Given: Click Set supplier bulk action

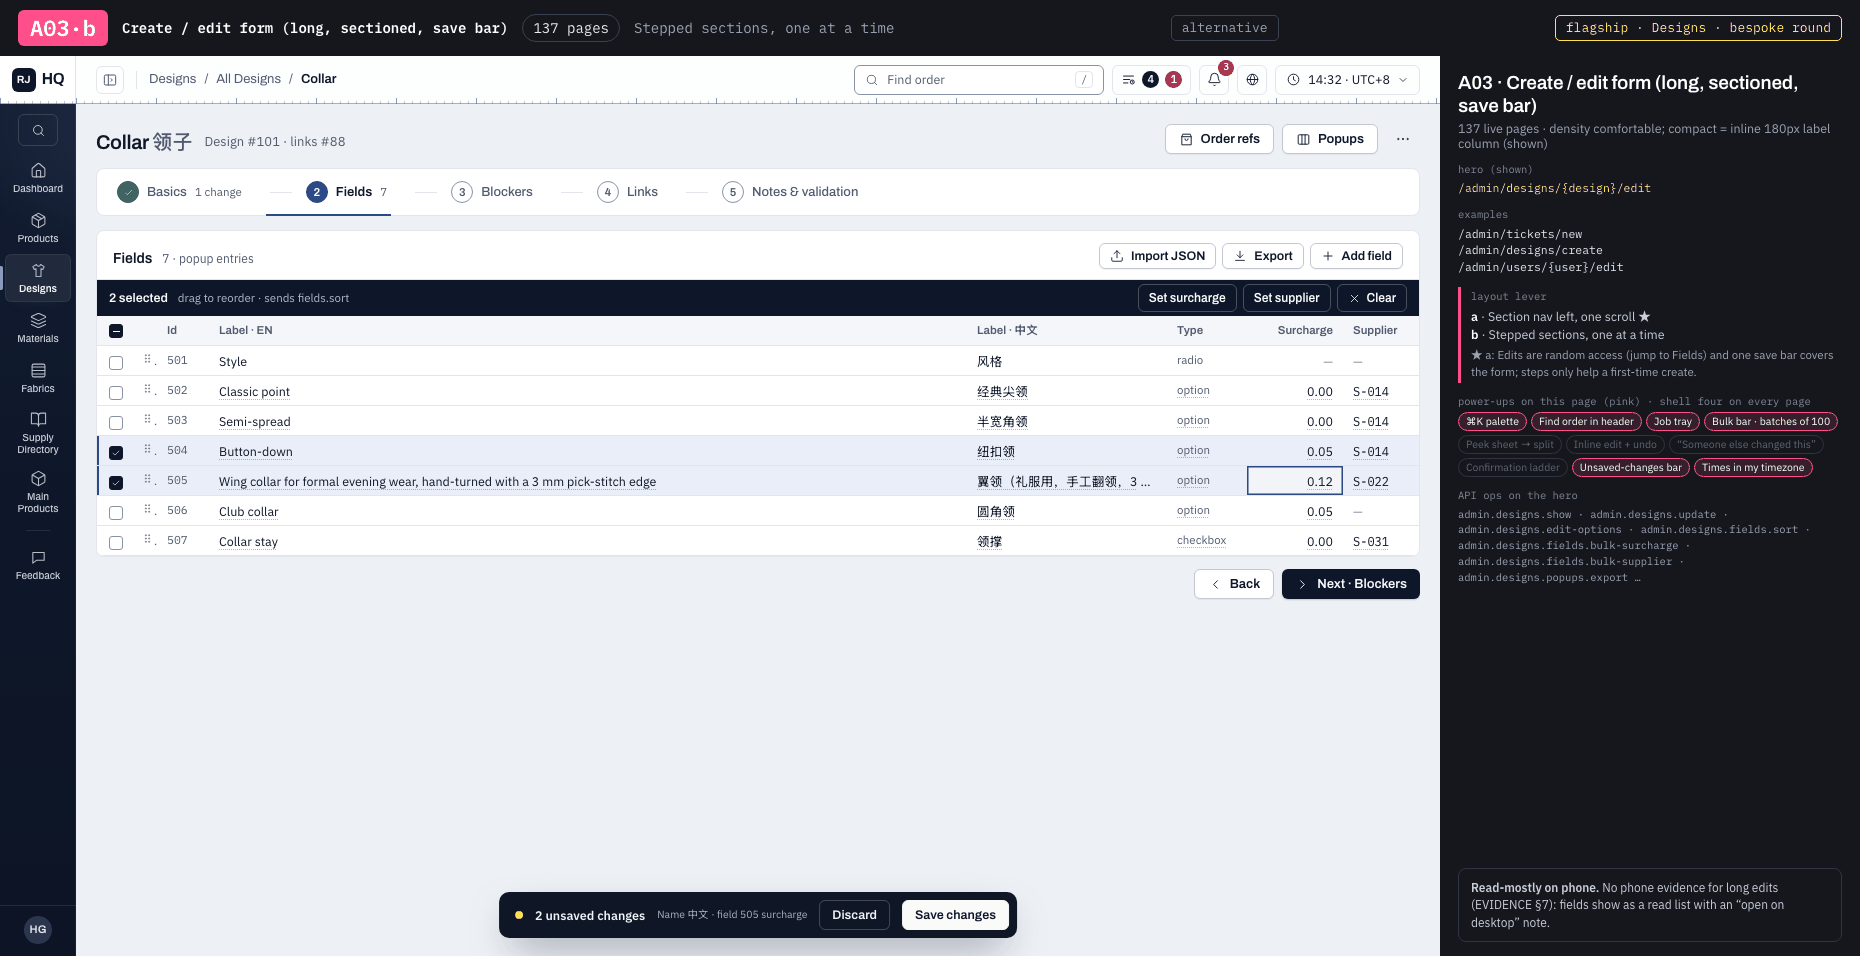Looking at the screenshot, I should 1286,298.
